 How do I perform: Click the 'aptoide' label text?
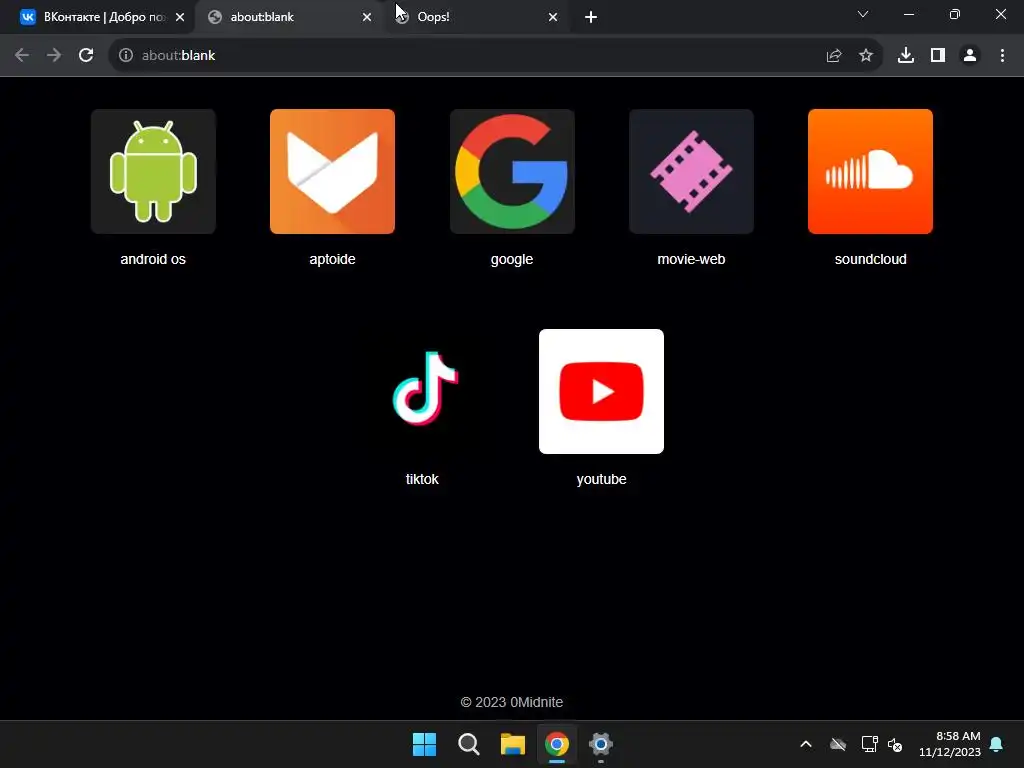coord(332,259)
